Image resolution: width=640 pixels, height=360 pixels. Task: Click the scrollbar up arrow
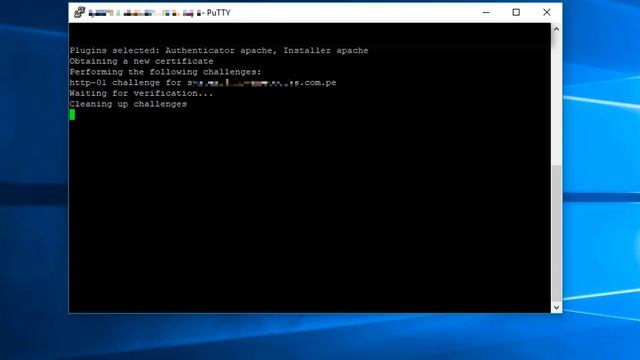pyautogui.click(x=556, y=29)
